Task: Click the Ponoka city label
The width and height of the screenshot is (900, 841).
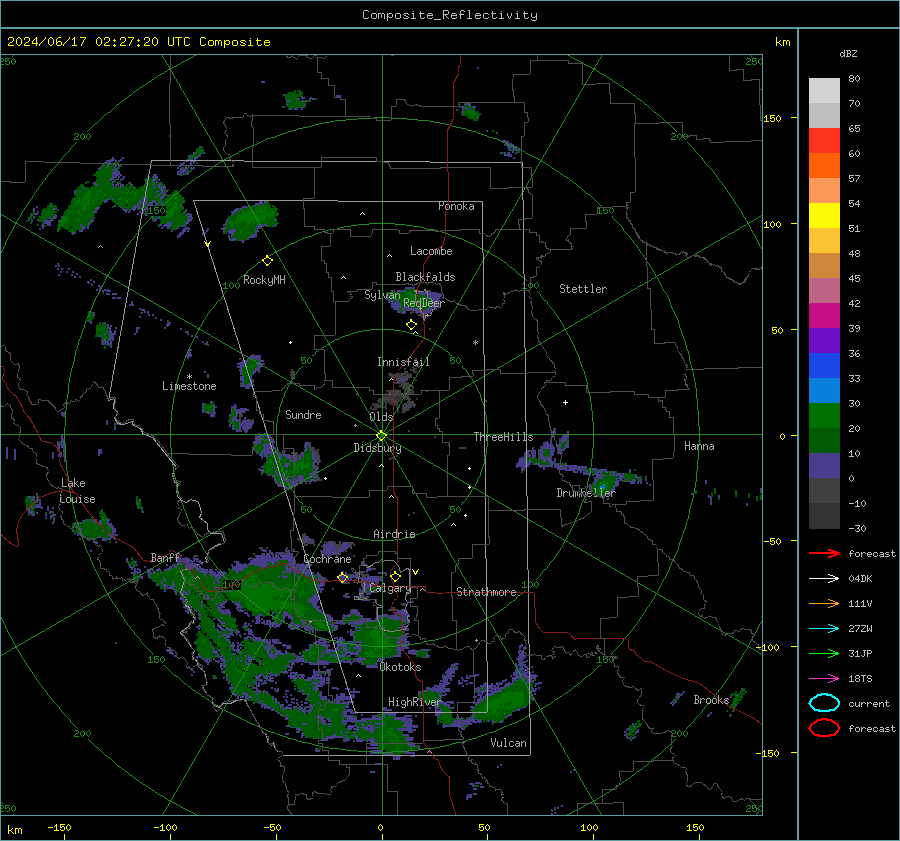Action: [x=456, y=206]
